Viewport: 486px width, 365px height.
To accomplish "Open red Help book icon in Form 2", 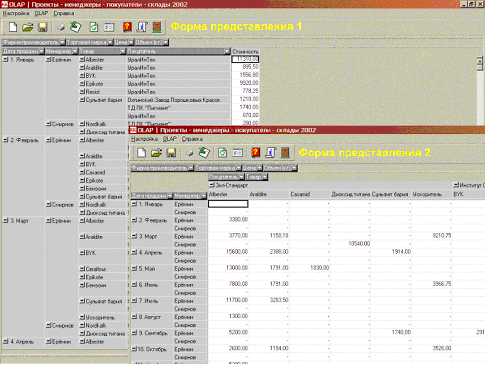I will pyautogui.click(x=256, y=153).
